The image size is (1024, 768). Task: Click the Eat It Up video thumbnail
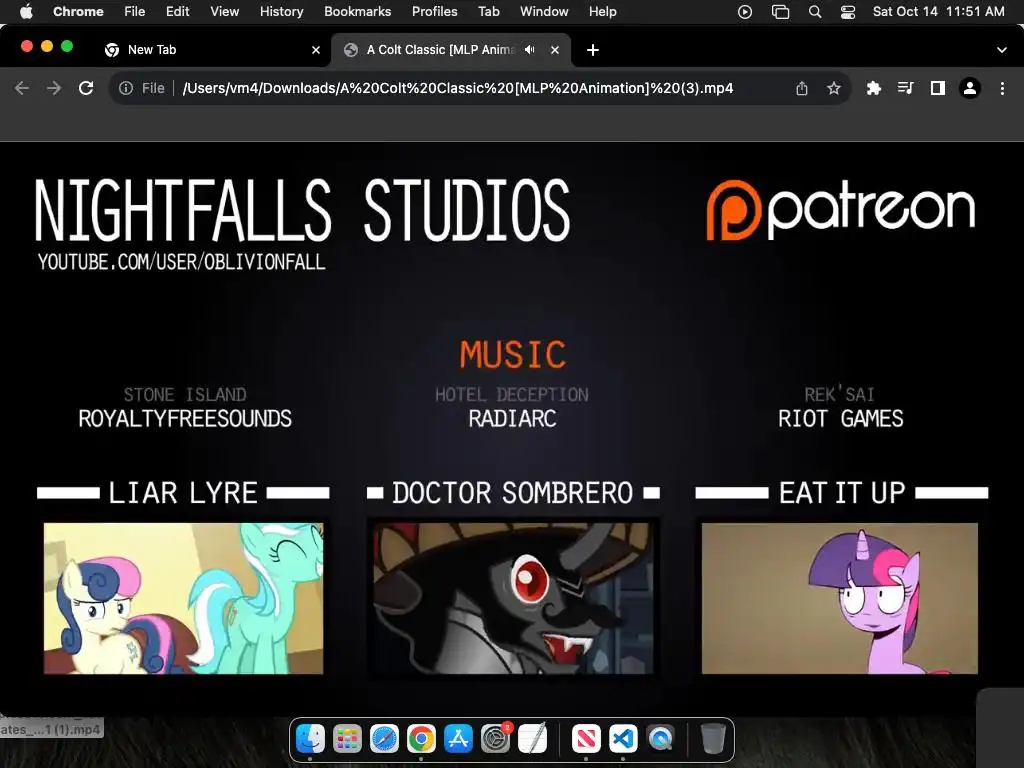(x=840, y=598)
